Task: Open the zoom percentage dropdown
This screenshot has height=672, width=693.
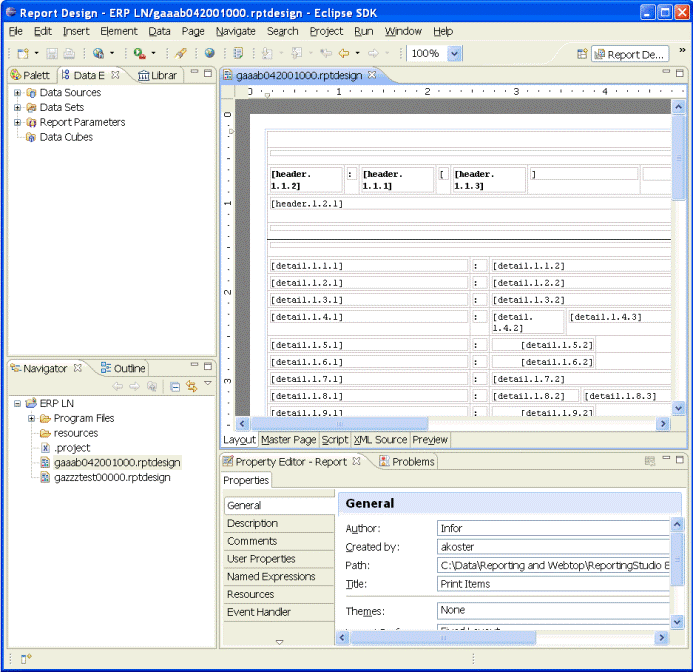Action: click(x=455, y=54)
